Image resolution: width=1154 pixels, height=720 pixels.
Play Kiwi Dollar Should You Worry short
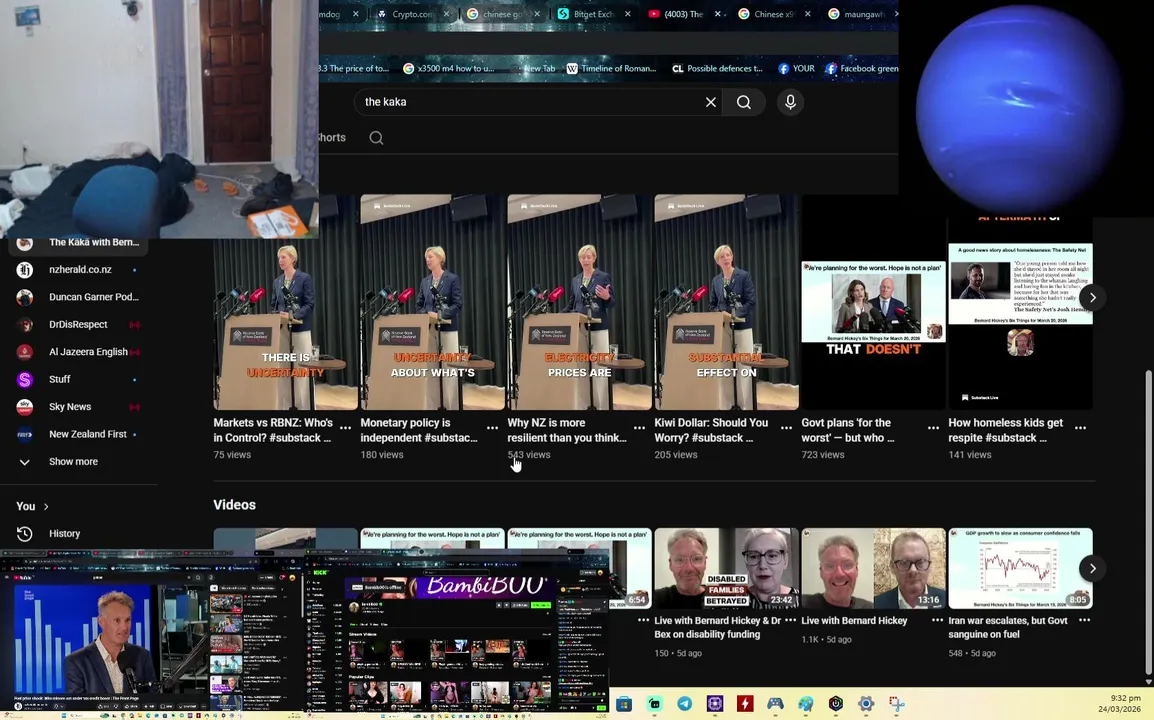coord(726,302)
